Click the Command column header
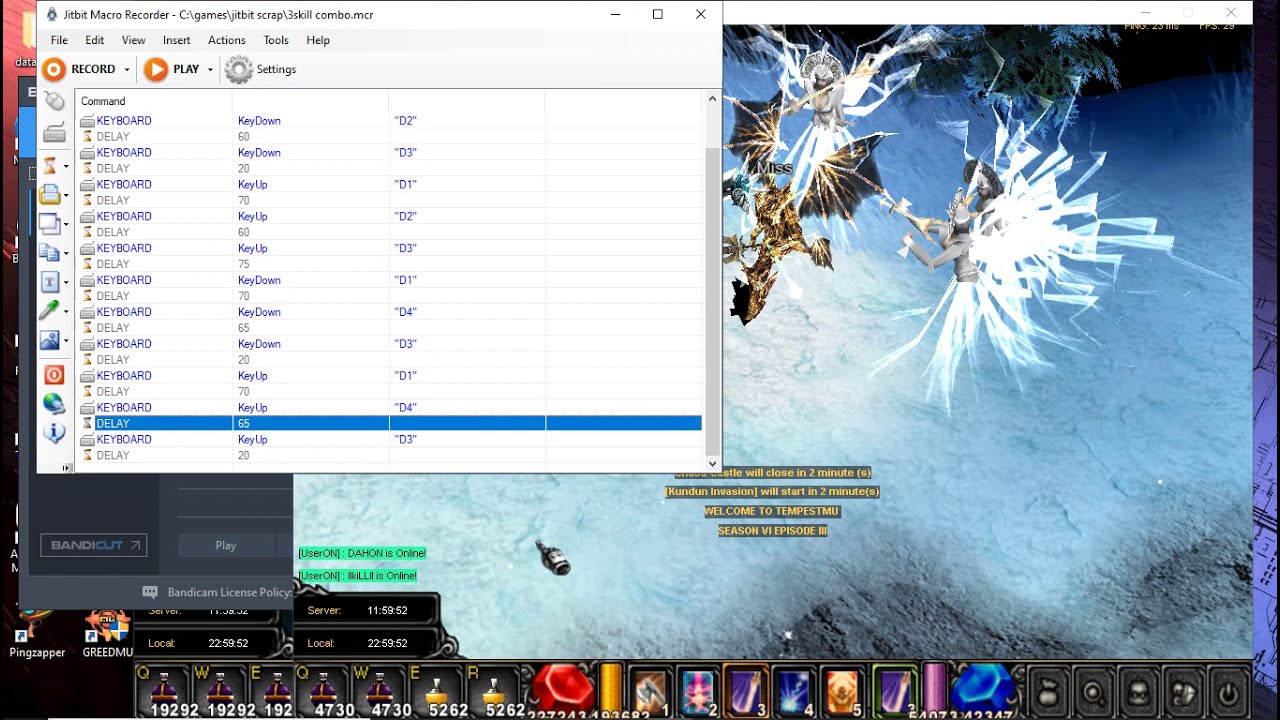1280x720 pixels. click(153, 101)
